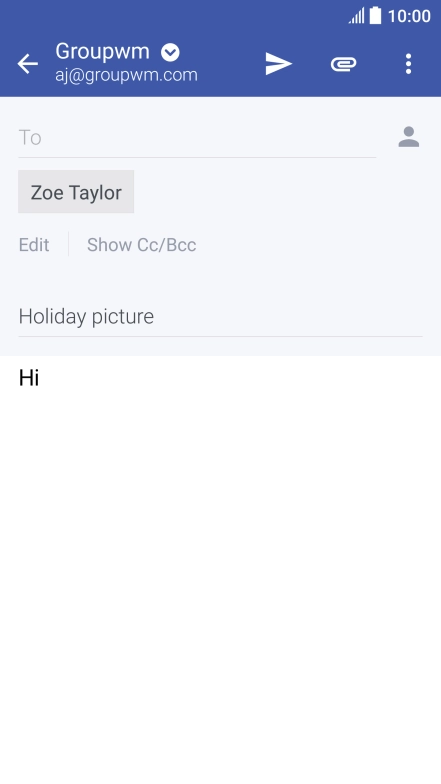Expand the Groupwm account dropdown arrow

click(x=170, y=52)
